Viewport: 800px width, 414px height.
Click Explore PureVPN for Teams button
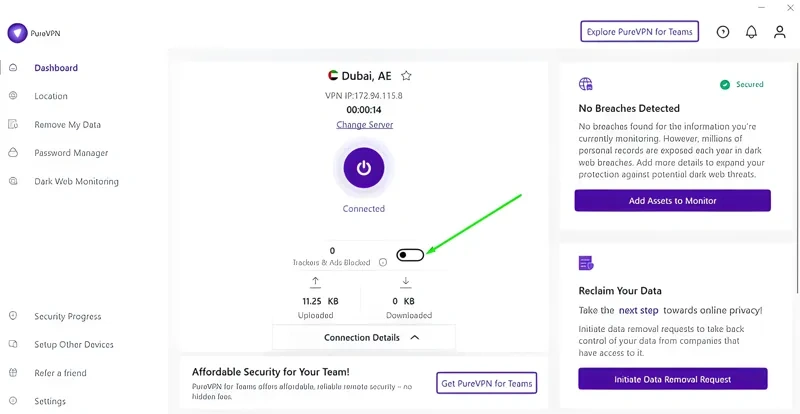639,32
